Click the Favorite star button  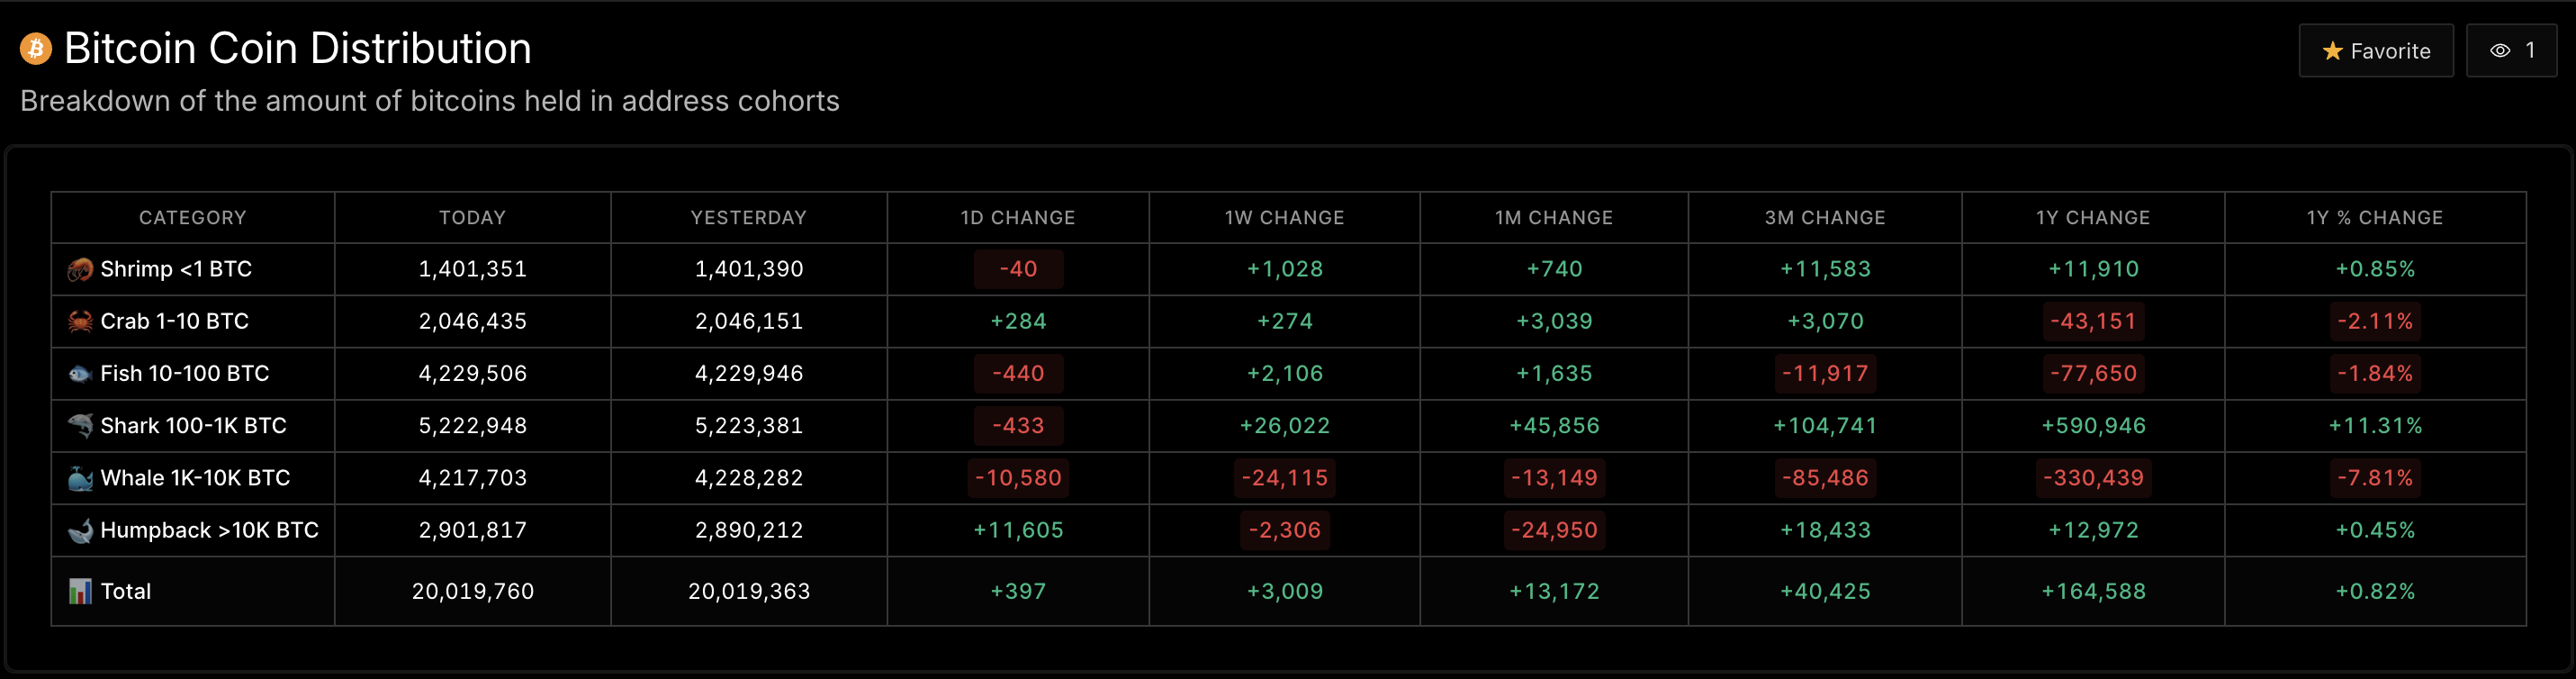2375,51
